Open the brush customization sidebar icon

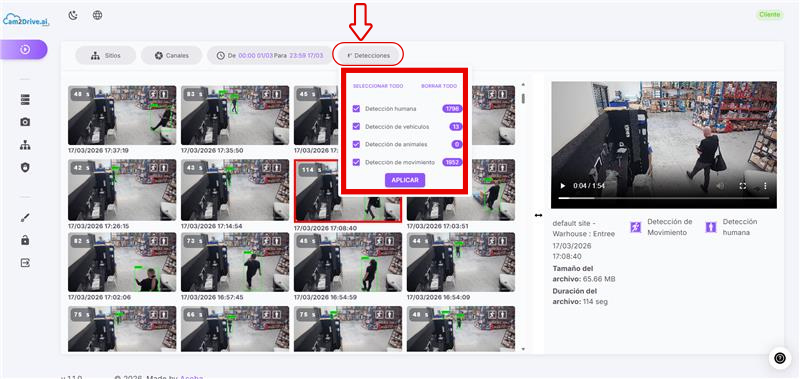(25, 218)
